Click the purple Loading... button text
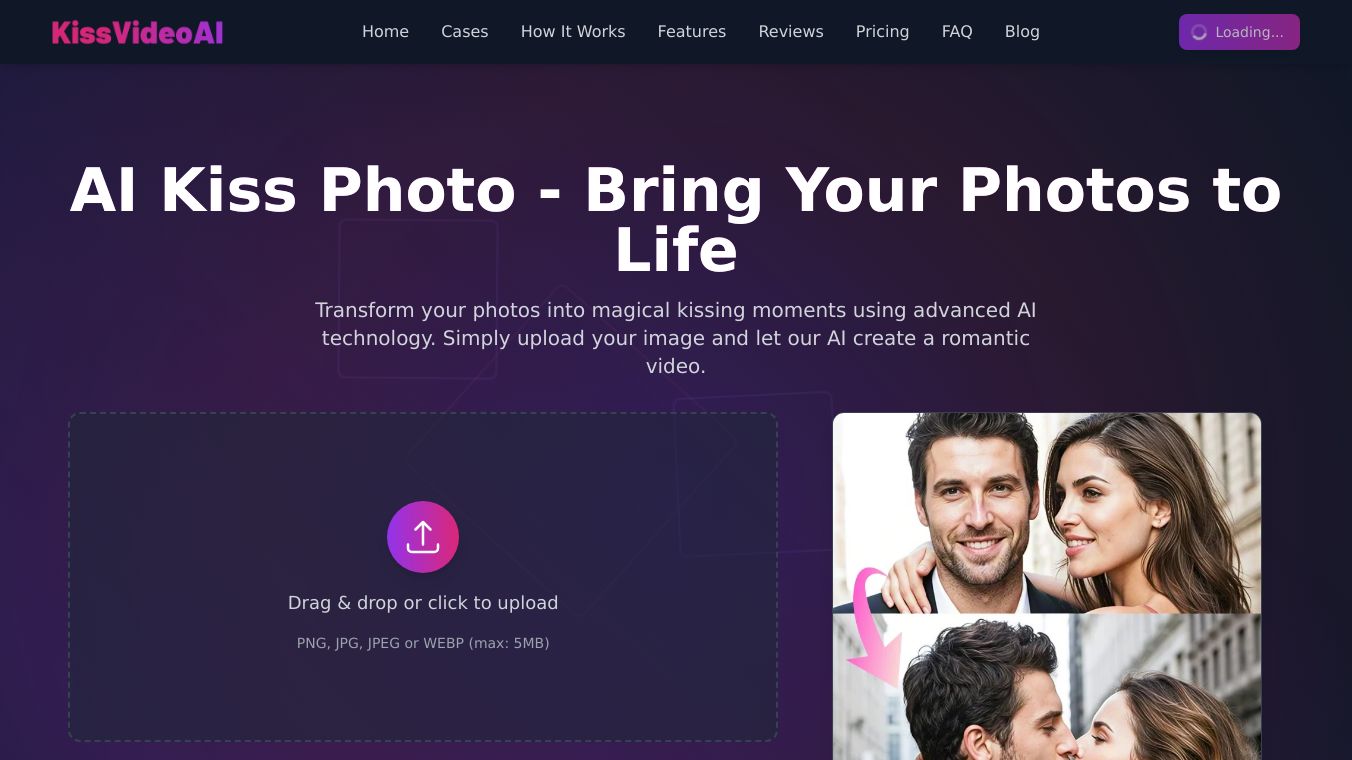The height and width of the screenshot is (760, 1352). (x=1249, y=32)
